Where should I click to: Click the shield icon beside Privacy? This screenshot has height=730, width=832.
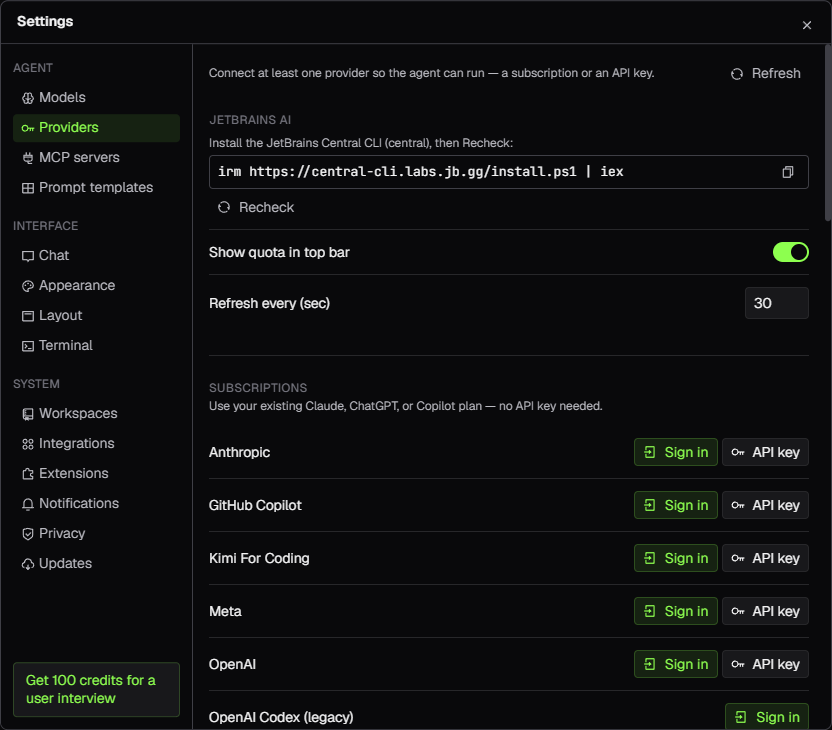[28, 534]
